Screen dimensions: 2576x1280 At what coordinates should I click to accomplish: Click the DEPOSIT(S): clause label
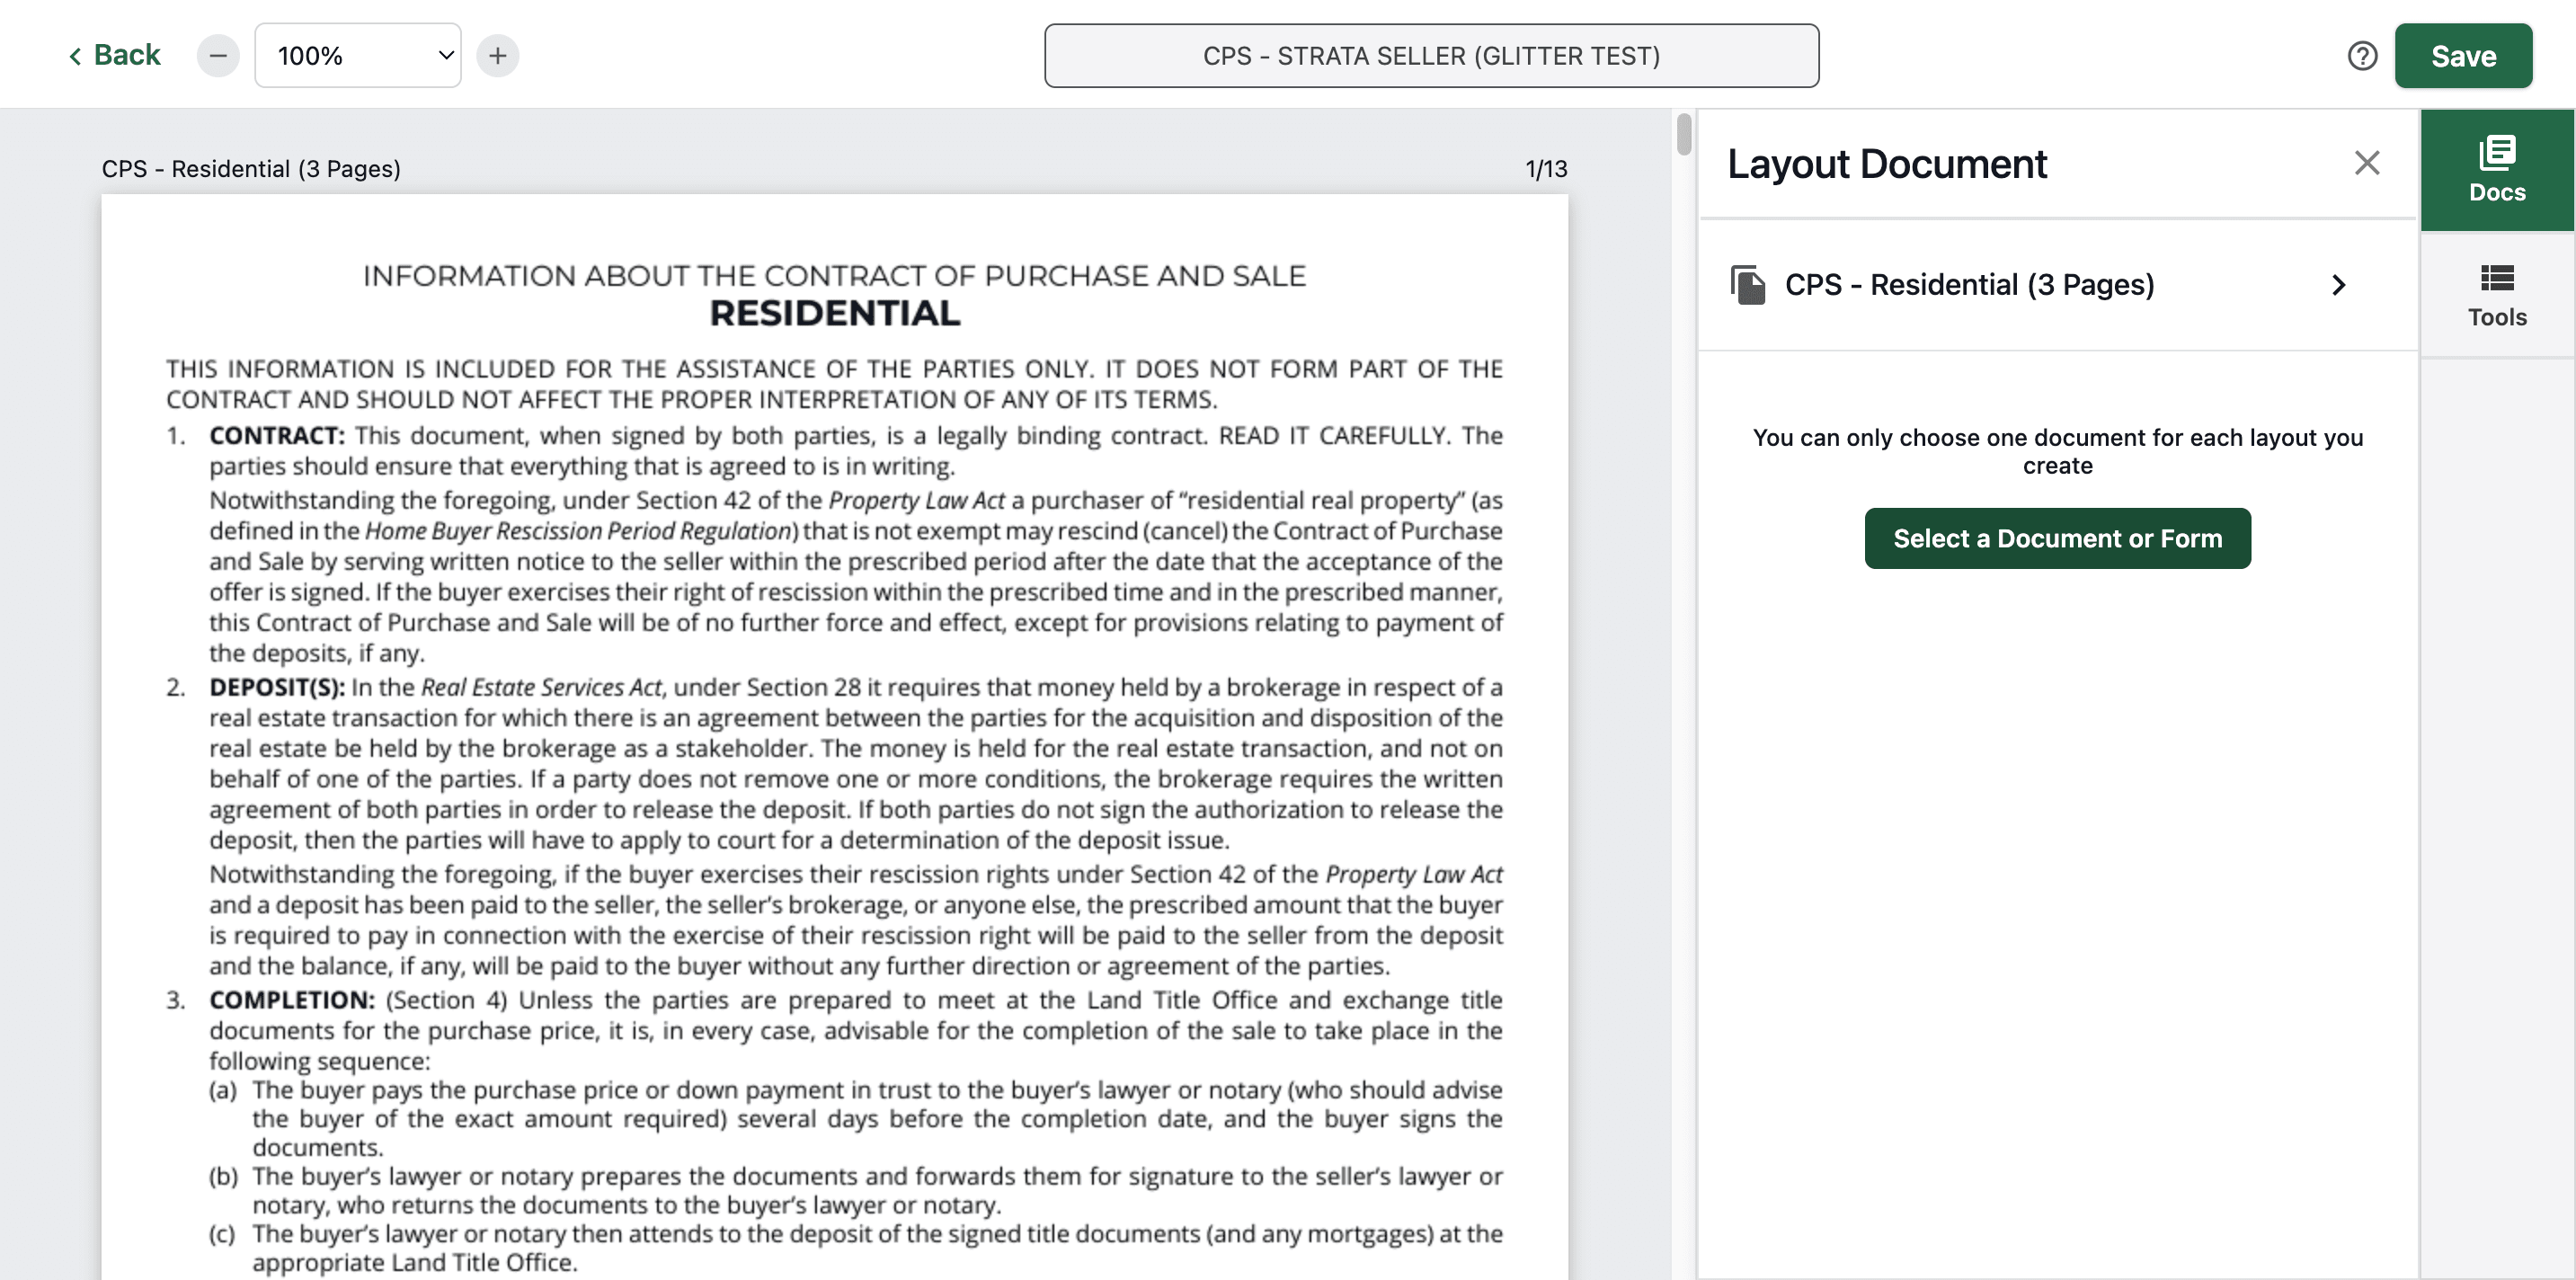(x=277, y=688)
